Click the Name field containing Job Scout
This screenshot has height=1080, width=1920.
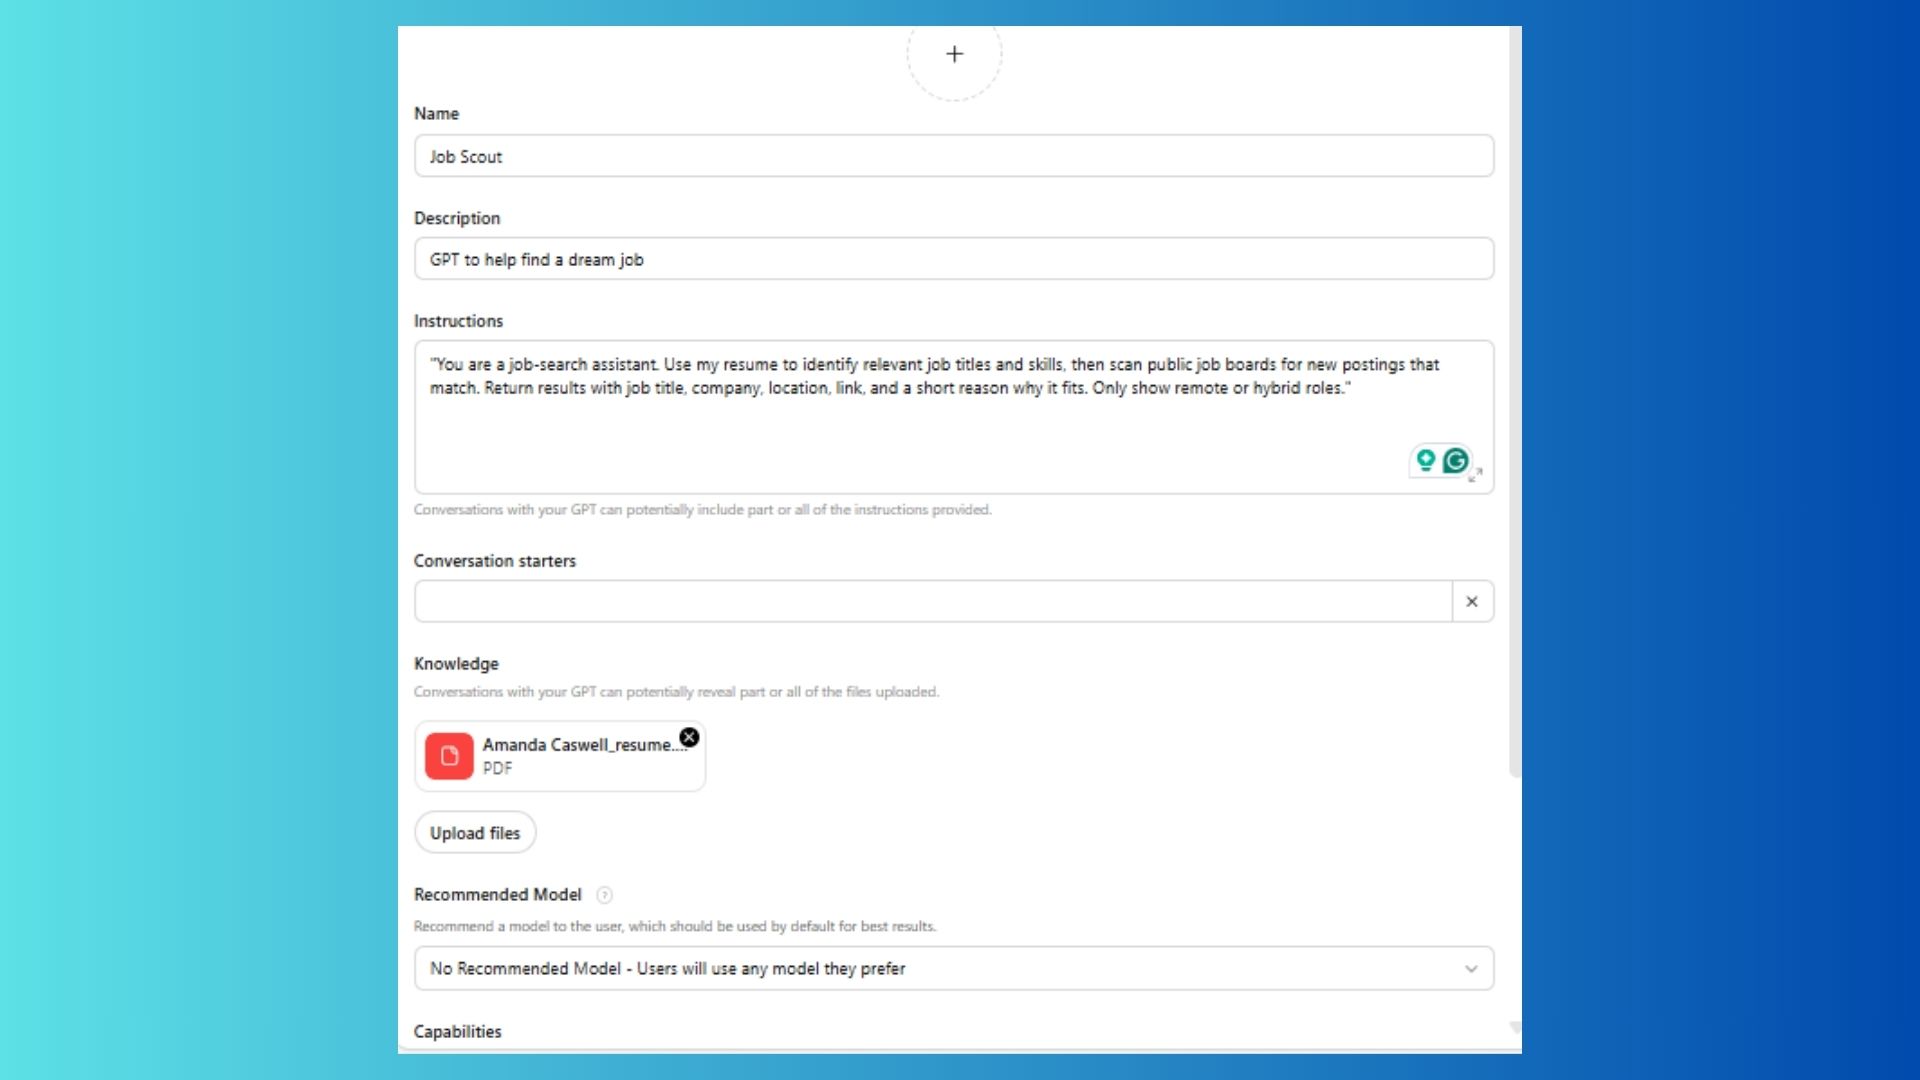[x=954, y=157]
